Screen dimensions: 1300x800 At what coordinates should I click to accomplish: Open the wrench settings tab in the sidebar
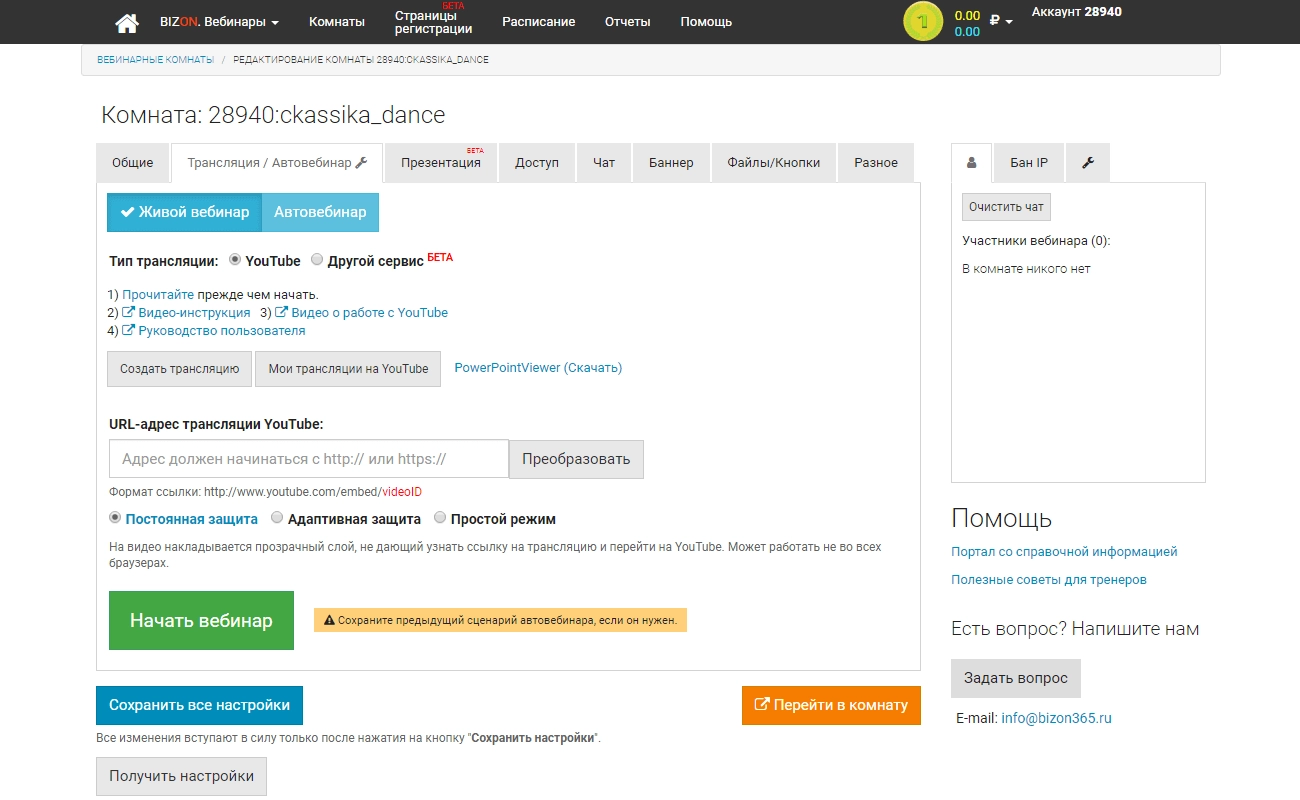1088,163
